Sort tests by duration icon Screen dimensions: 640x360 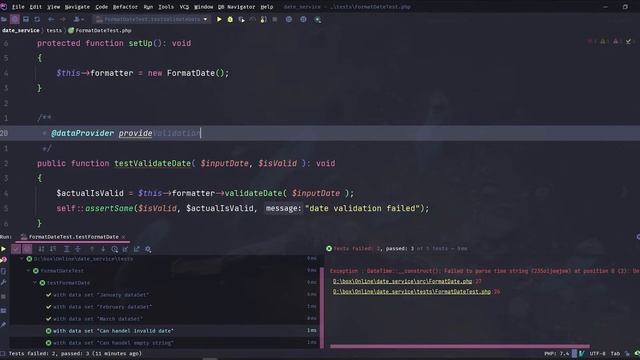pos(53,249)
